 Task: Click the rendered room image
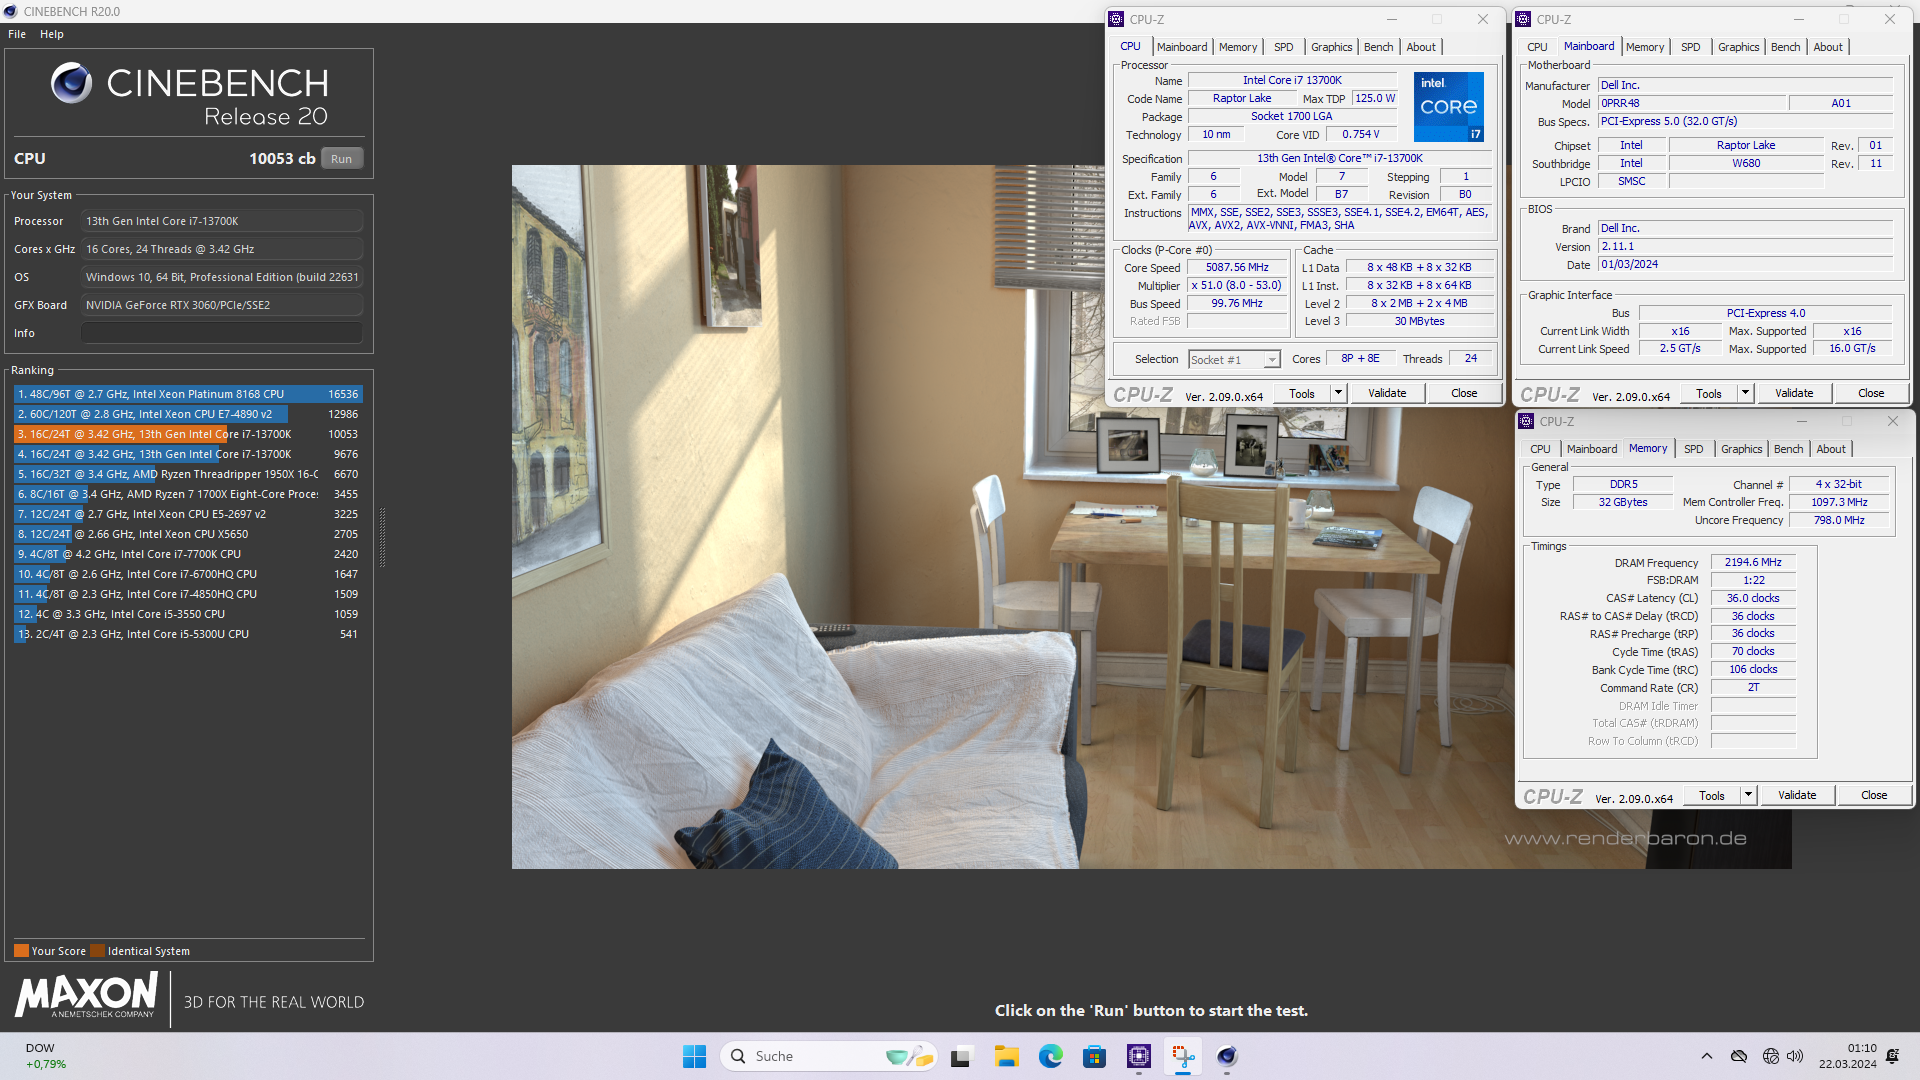(1151, 517)
